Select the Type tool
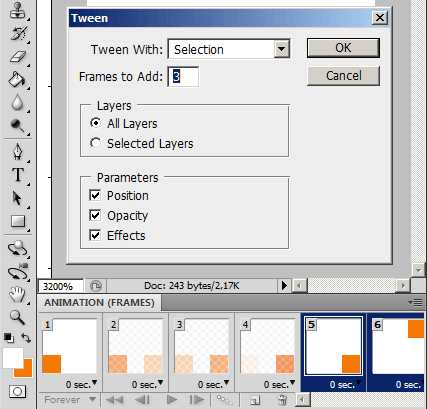 (18, 175)
